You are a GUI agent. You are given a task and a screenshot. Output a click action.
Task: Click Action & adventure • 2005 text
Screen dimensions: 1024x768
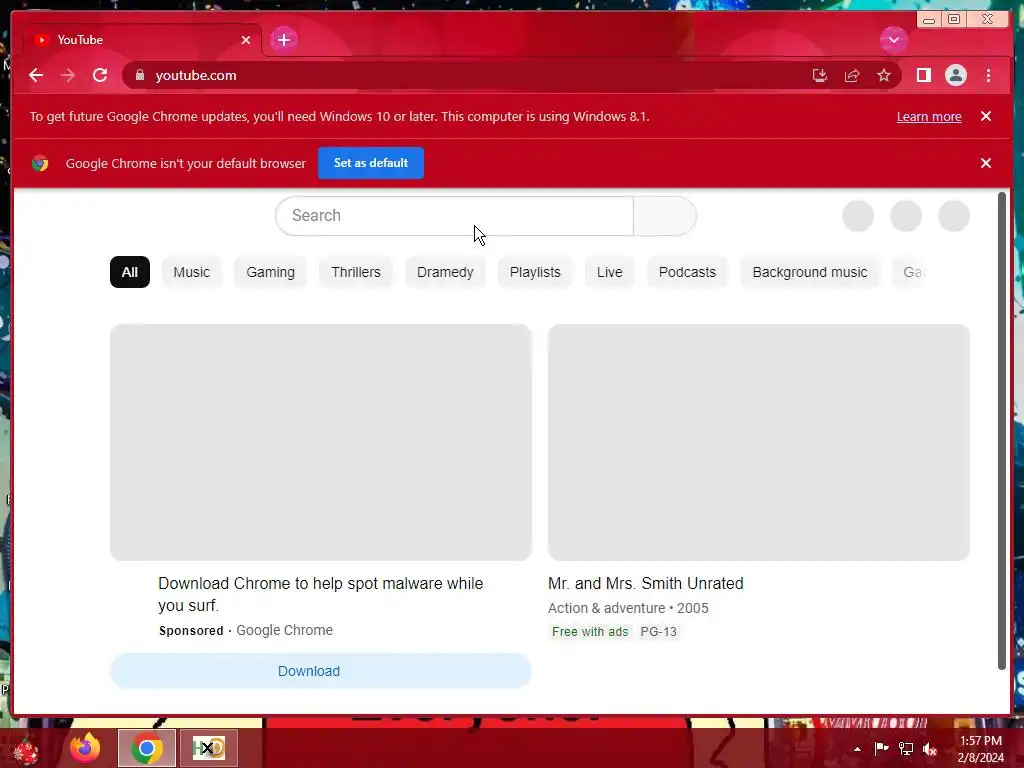(628, 608)
